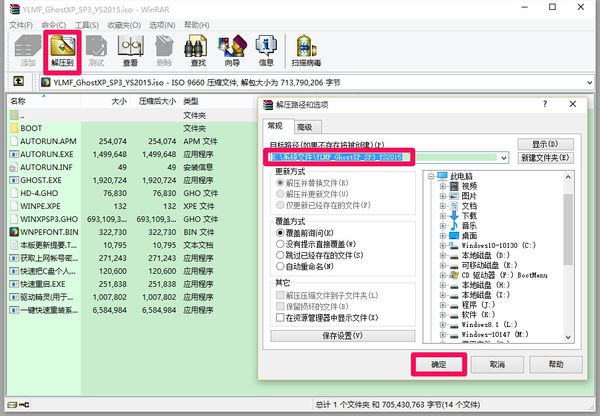Click the 快速重启.EXE file icon
The height and width of the screenshot is (416, 600).
(x=14, y=284)
